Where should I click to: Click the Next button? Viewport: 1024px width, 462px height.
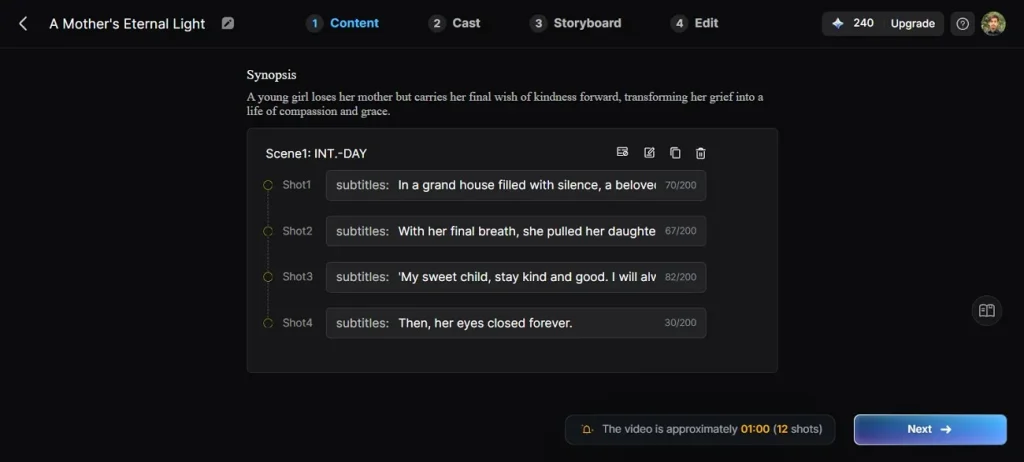coord(930,429)
